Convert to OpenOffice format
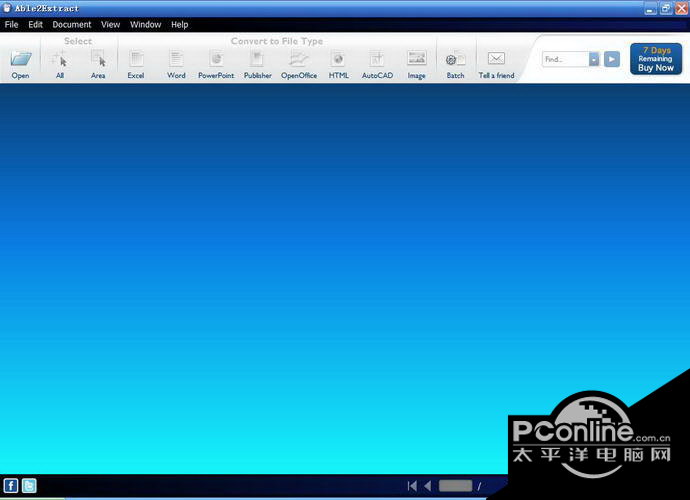 [x=299, y=60]
